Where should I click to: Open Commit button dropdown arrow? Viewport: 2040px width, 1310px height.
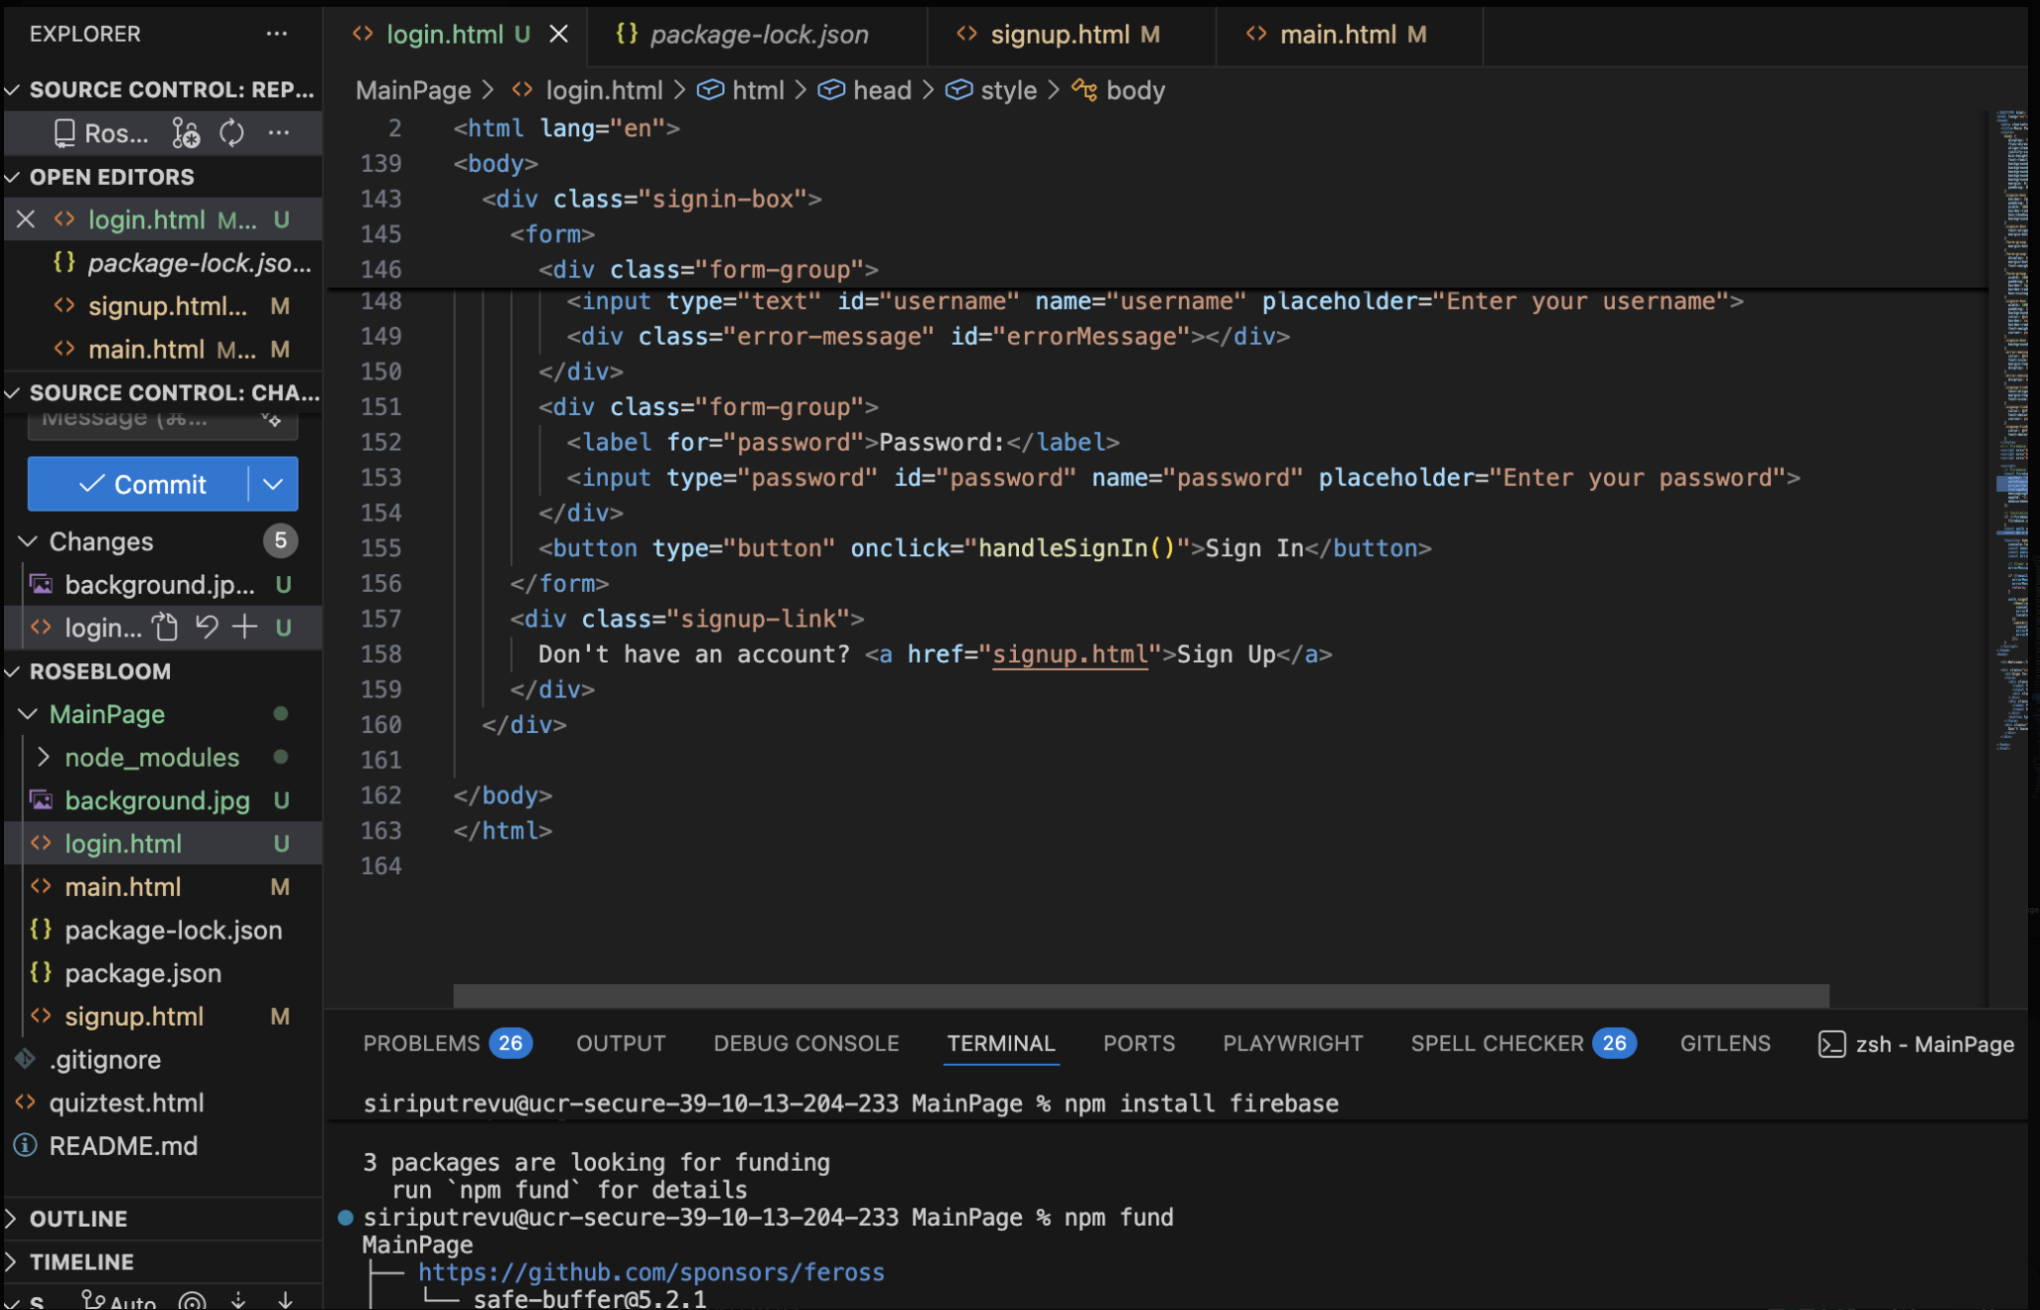click(x=273, y=484)
